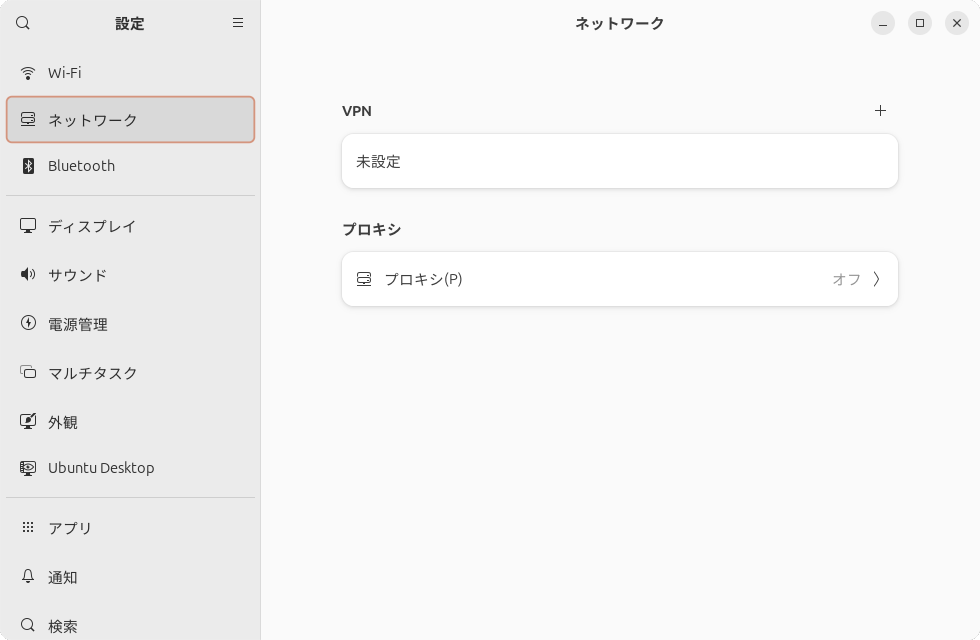Select the Wi-Fi icon in the sidebar
The image size is (980, 640).
(27, 72)
